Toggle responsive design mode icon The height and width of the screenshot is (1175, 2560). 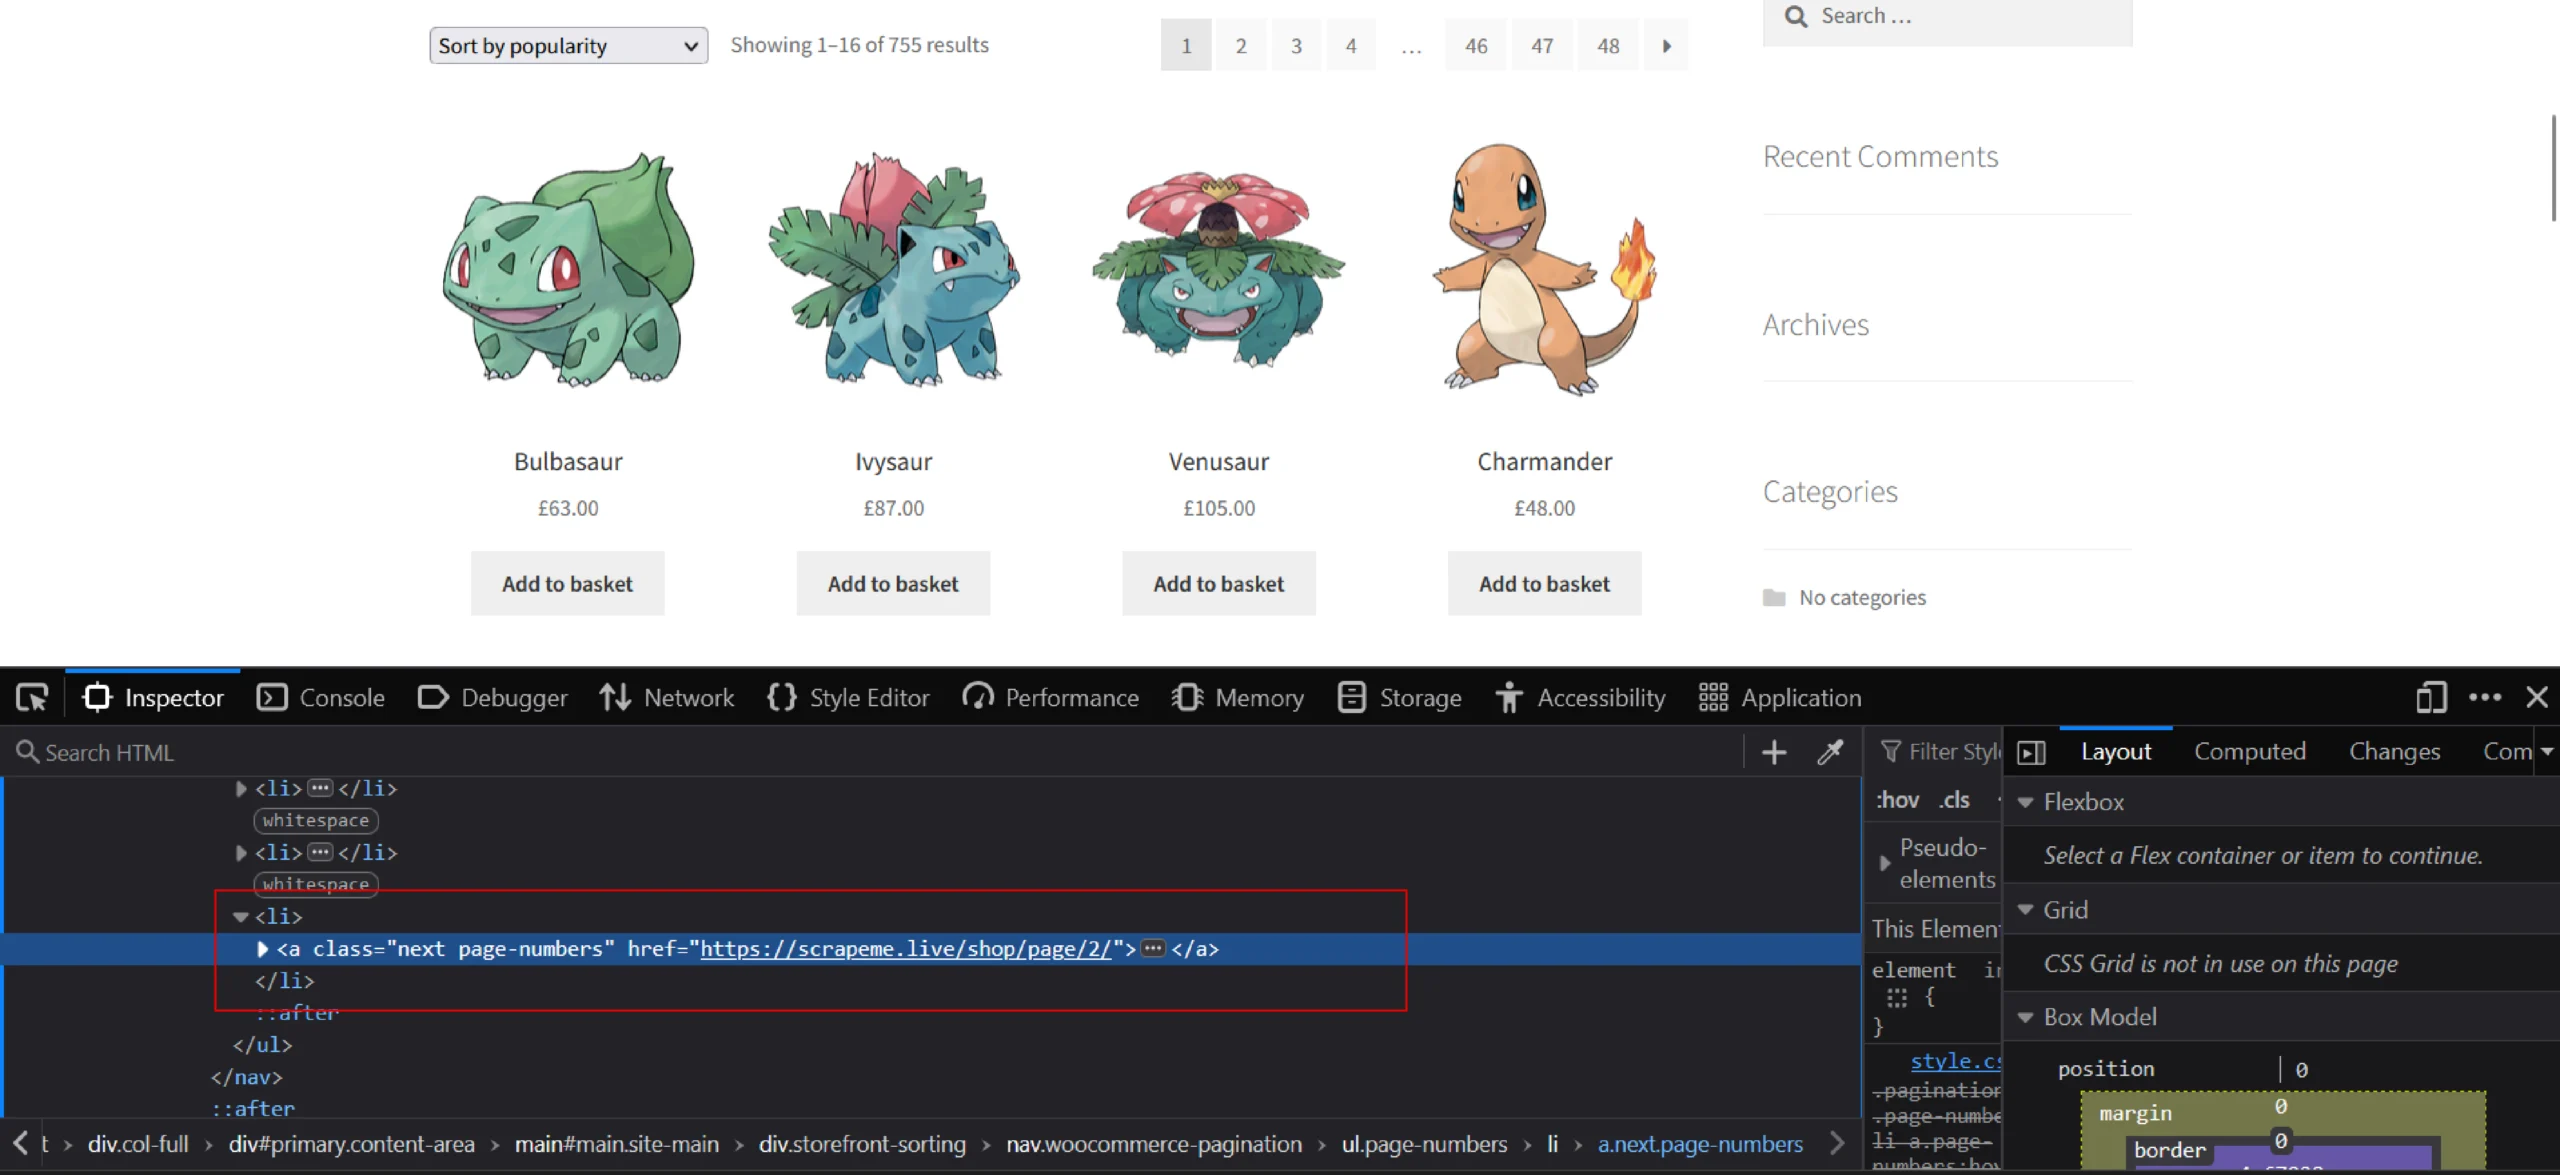[x=2431, y=697]
